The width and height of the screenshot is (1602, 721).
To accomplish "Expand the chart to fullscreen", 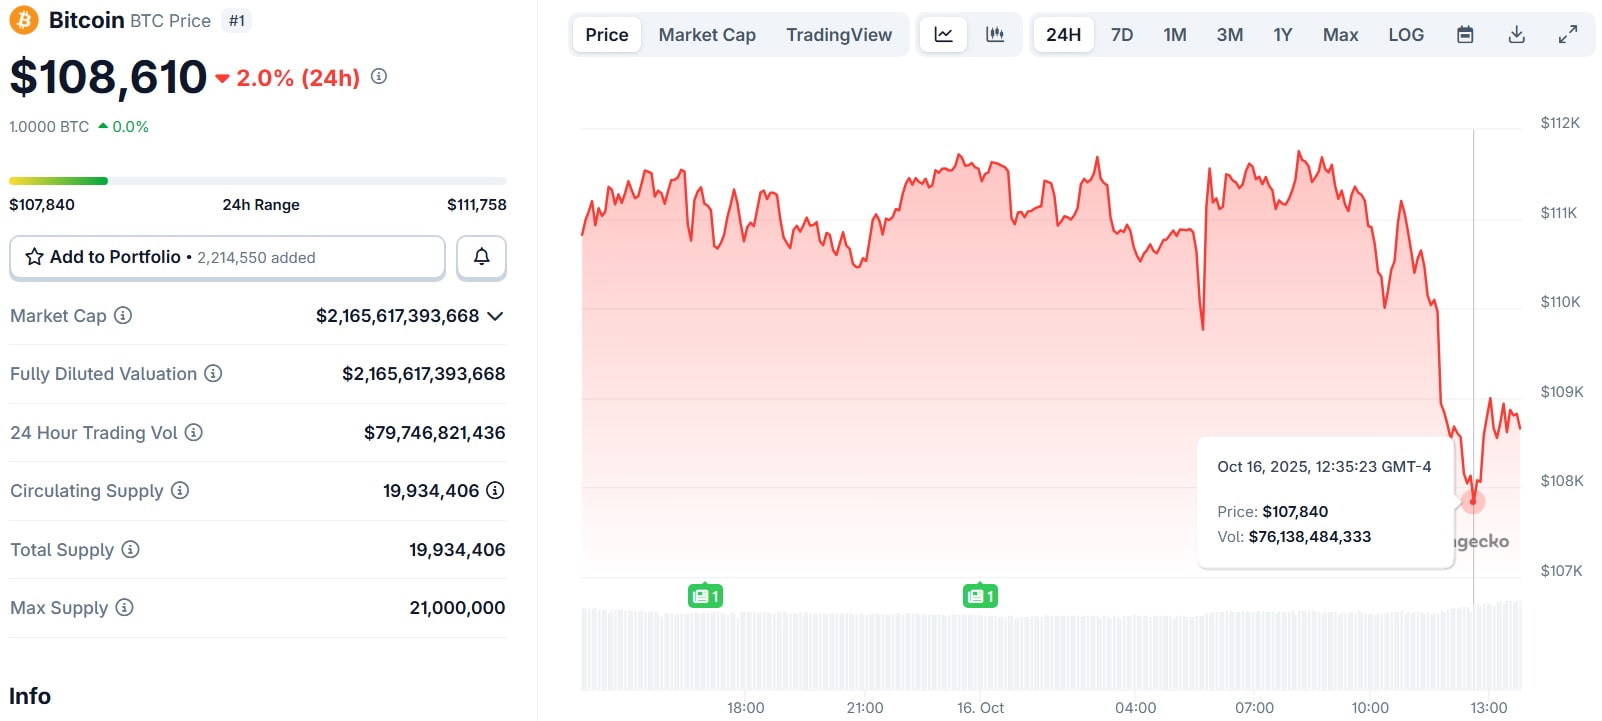I will (x=1568, y=35).
